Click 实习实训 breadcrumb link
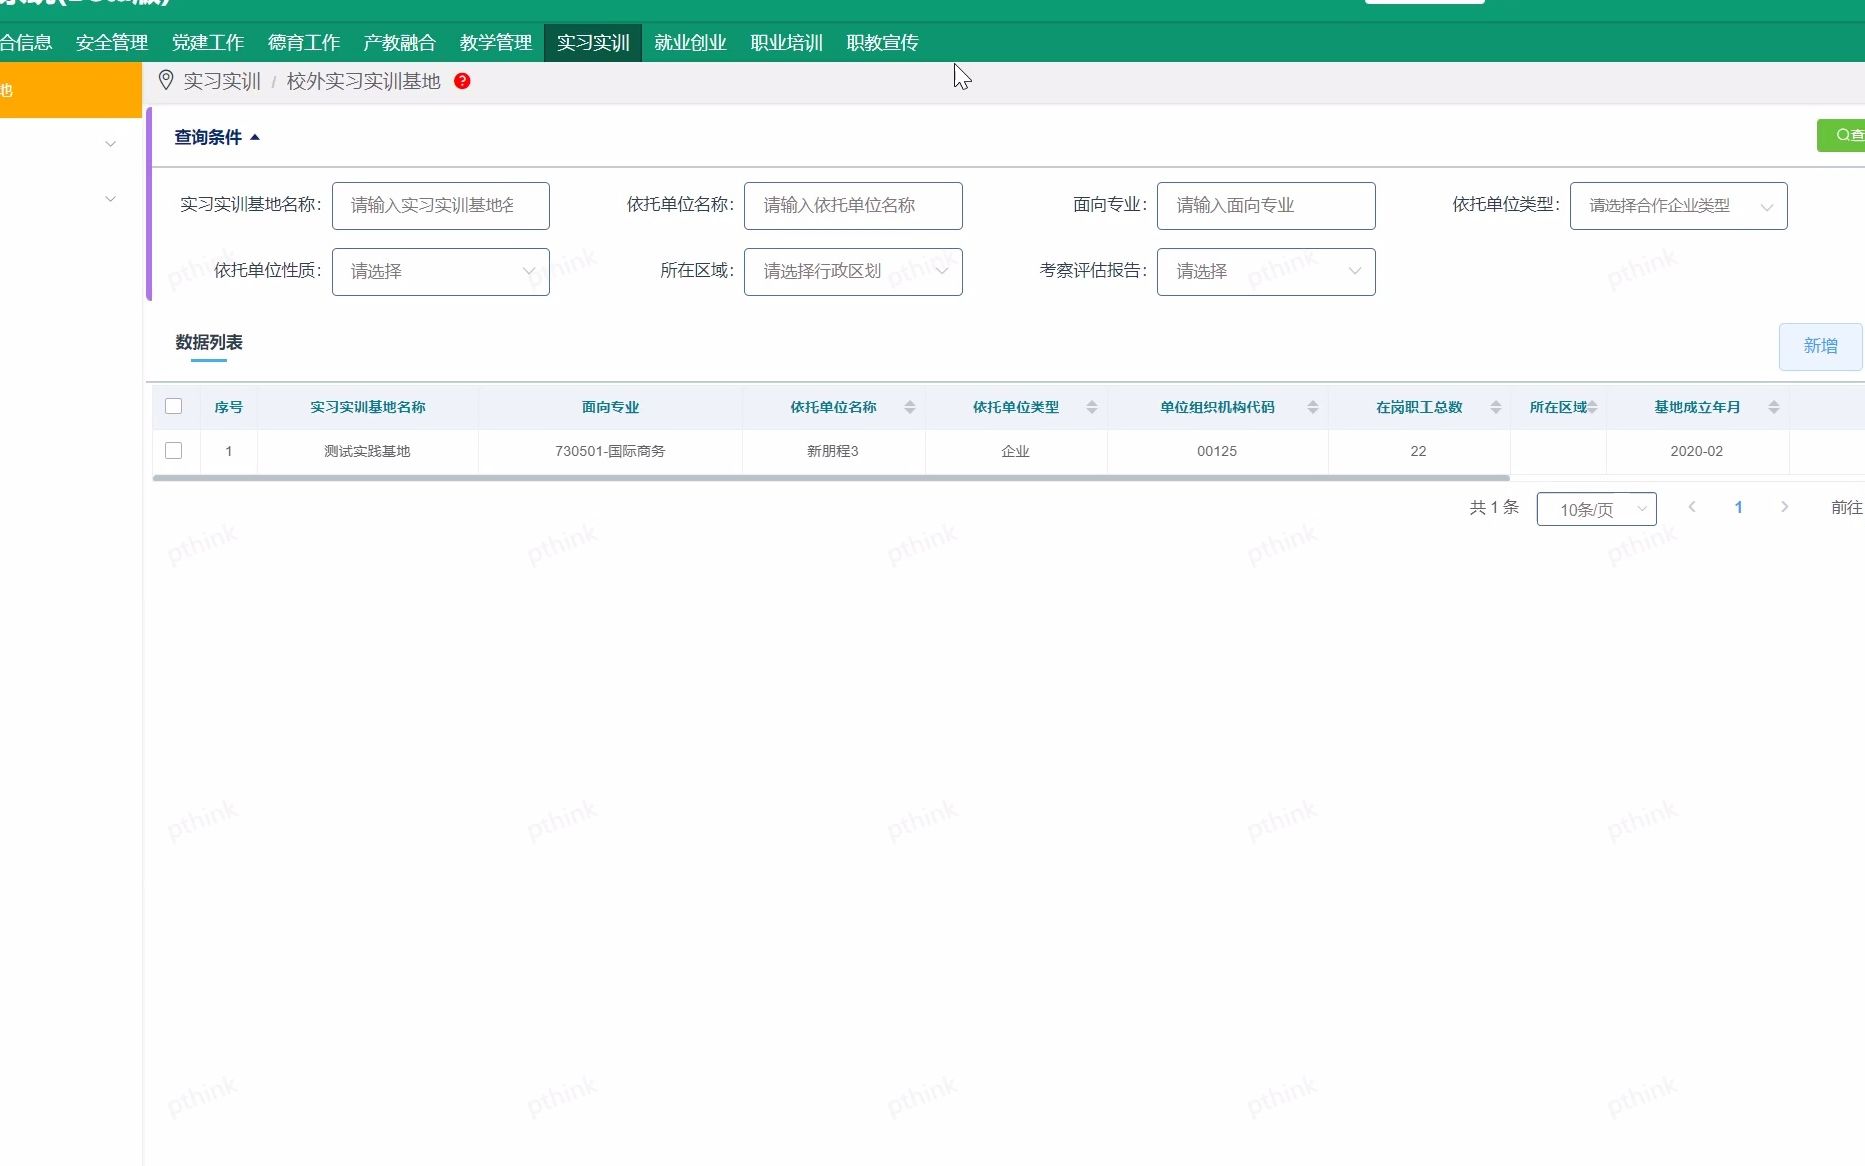This screenshot has width=1865, height=1166. pos(222,81)
